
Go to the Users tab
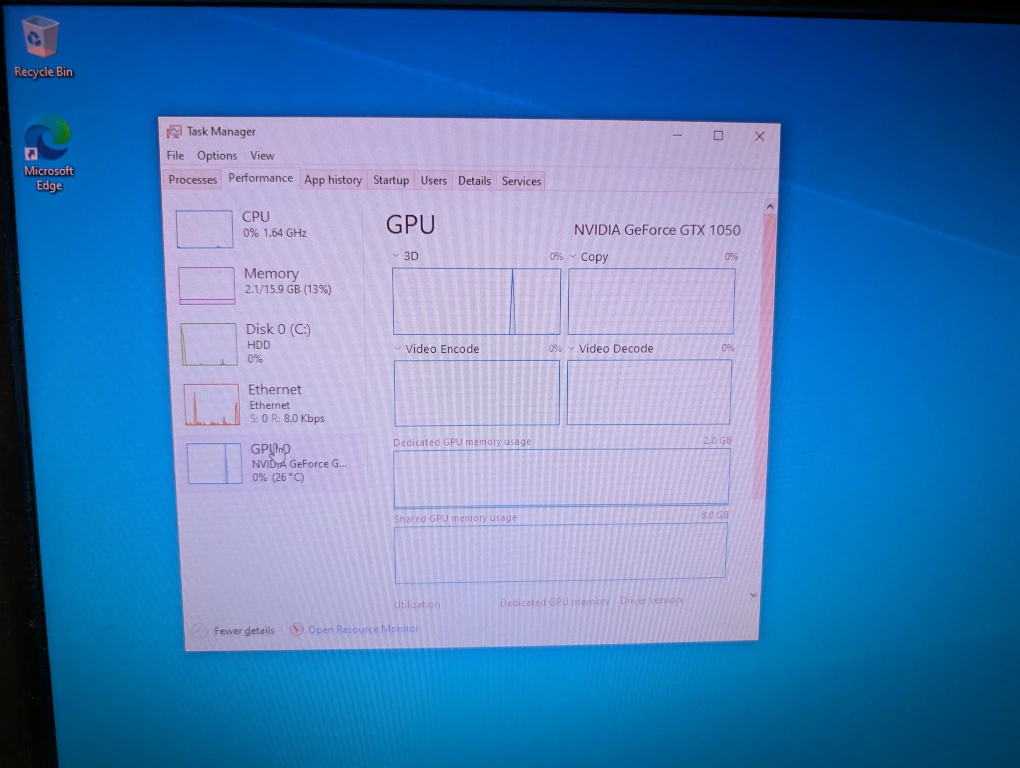tap(433, 181)
